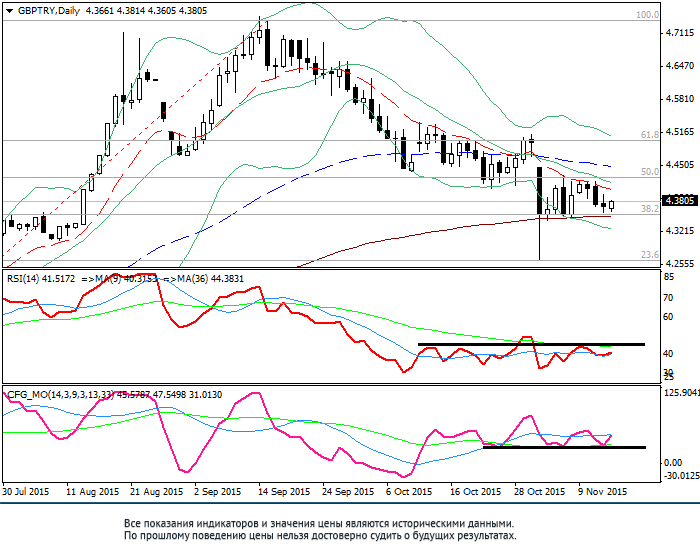700x552 pixels.
Task: Click the RSI scale value 60
Action: [x=669, y=317]
